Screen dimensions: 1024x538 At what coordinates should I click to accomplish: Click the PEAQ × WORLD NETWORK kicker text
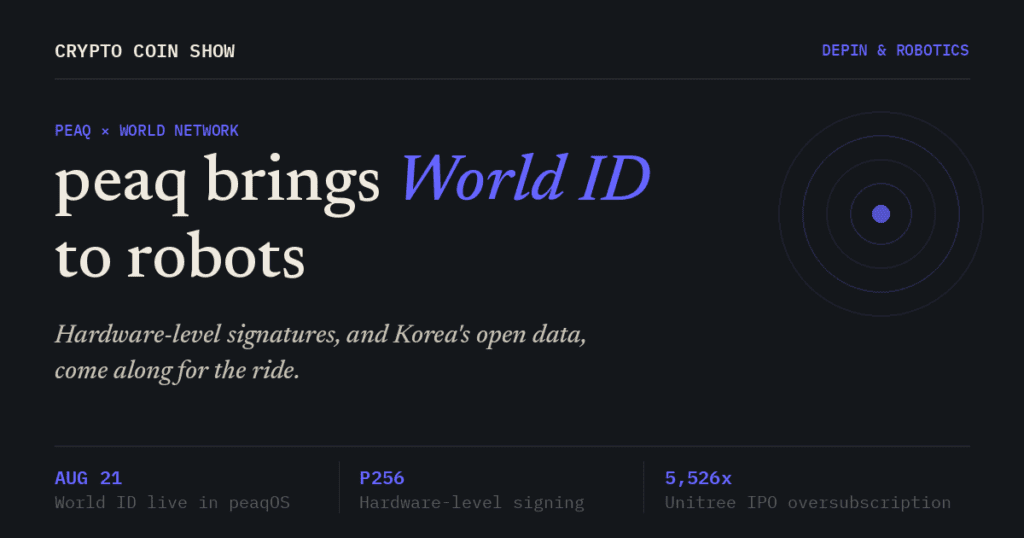pos(146,131)
